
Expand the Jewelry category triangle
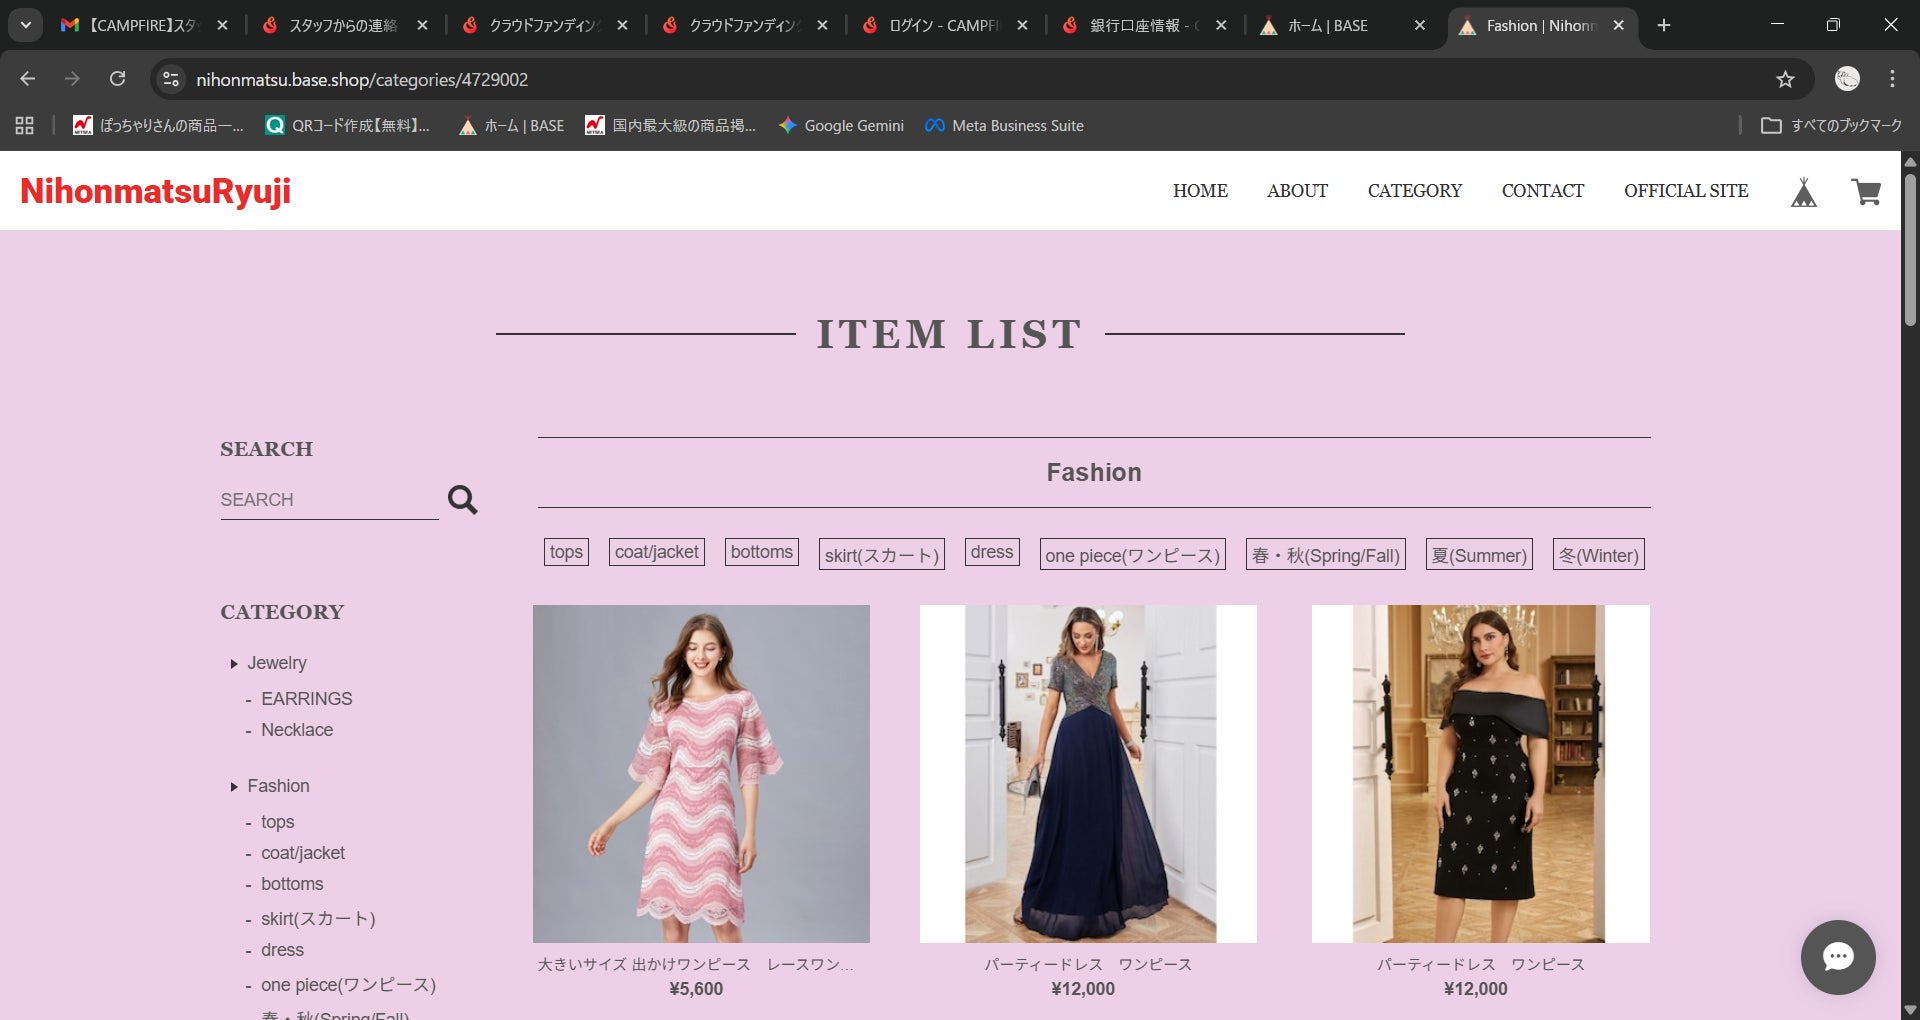coord(234,664)
